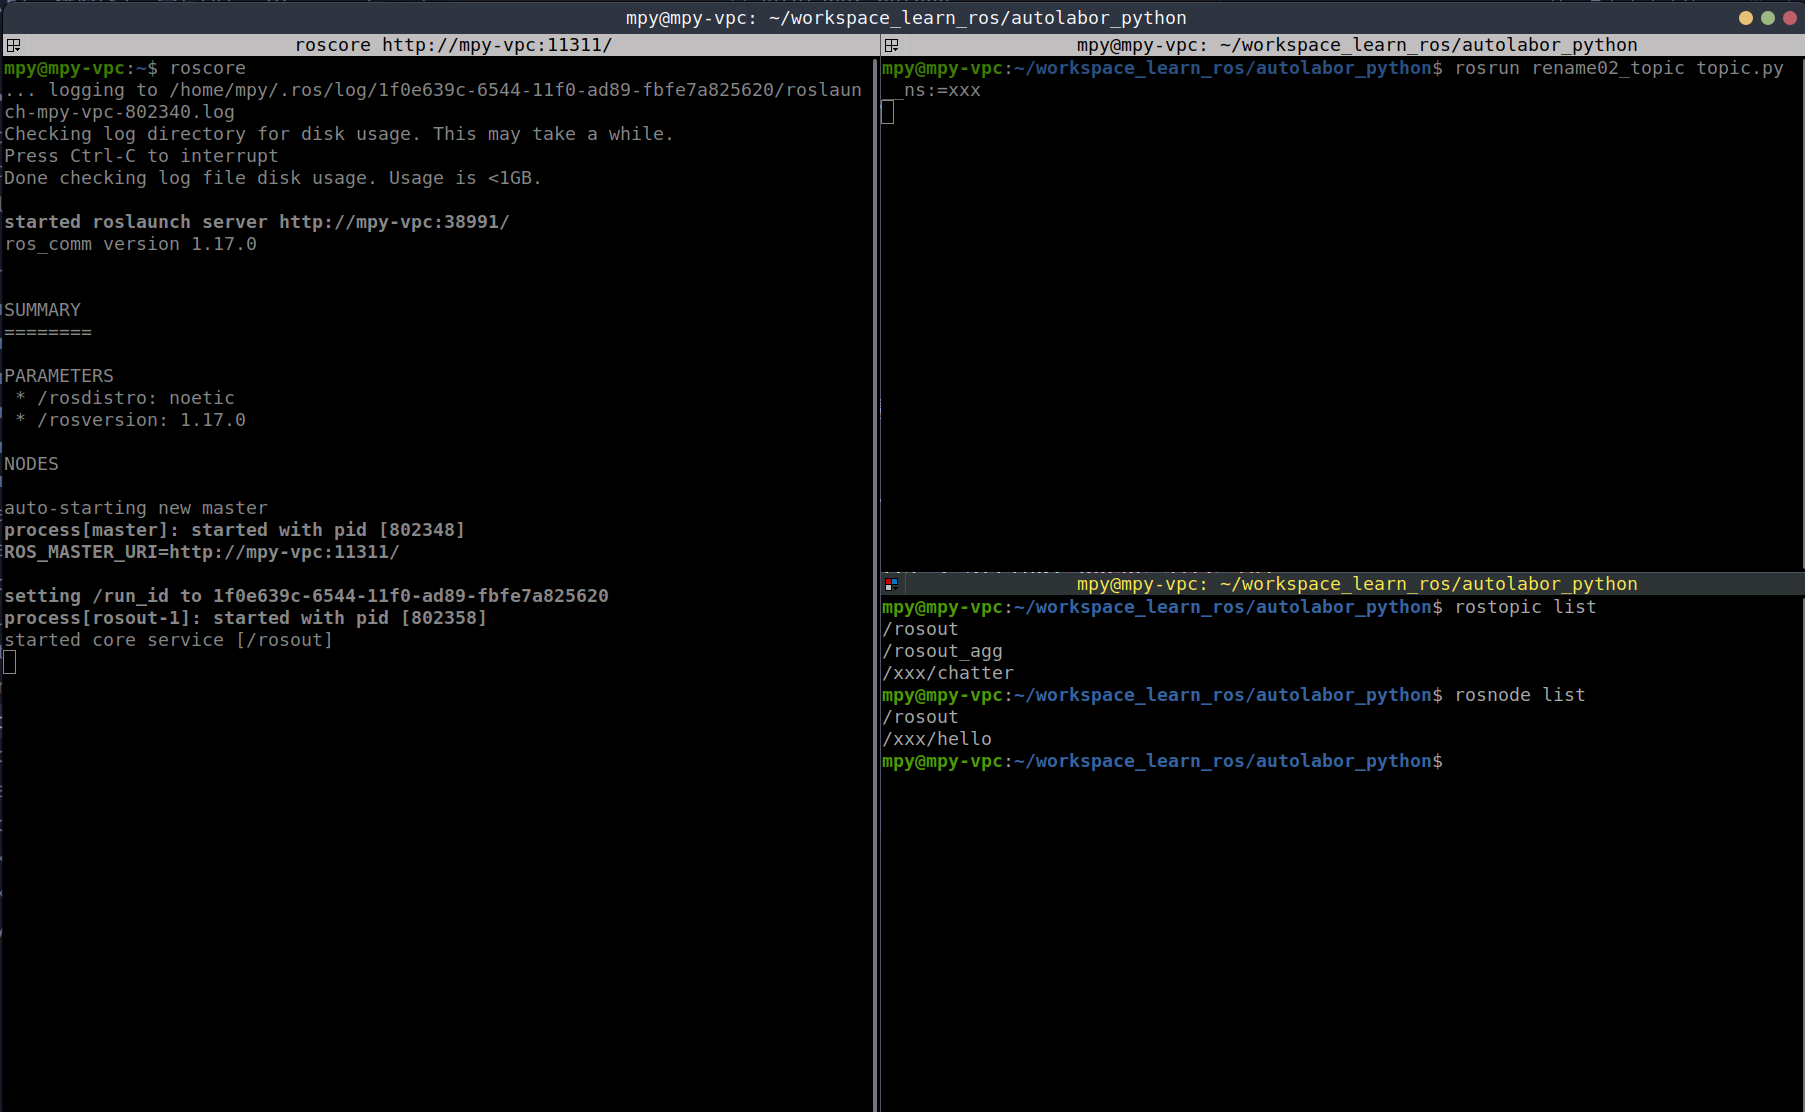Click the yellow-titled bottom-right pane title bar
This screenshot has height=1112, width=1805.
click(x=1356, y=584)
